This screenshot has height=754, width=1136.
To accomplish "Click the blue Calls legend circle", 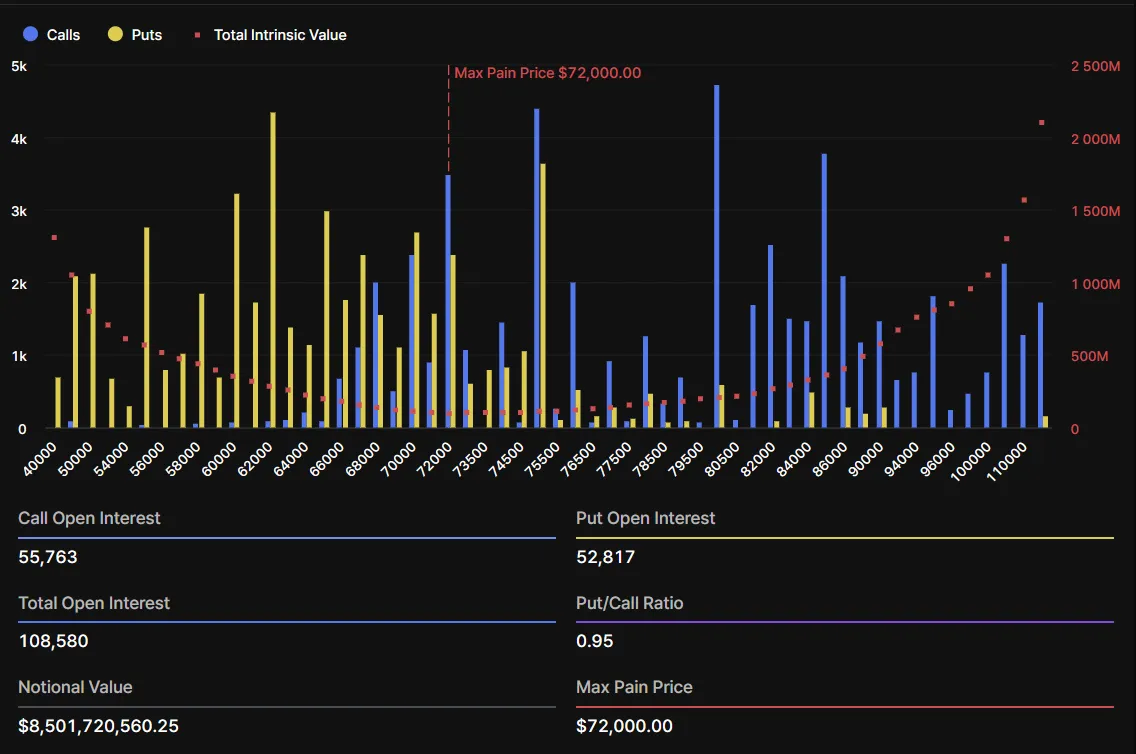I will tap(30, 35).
